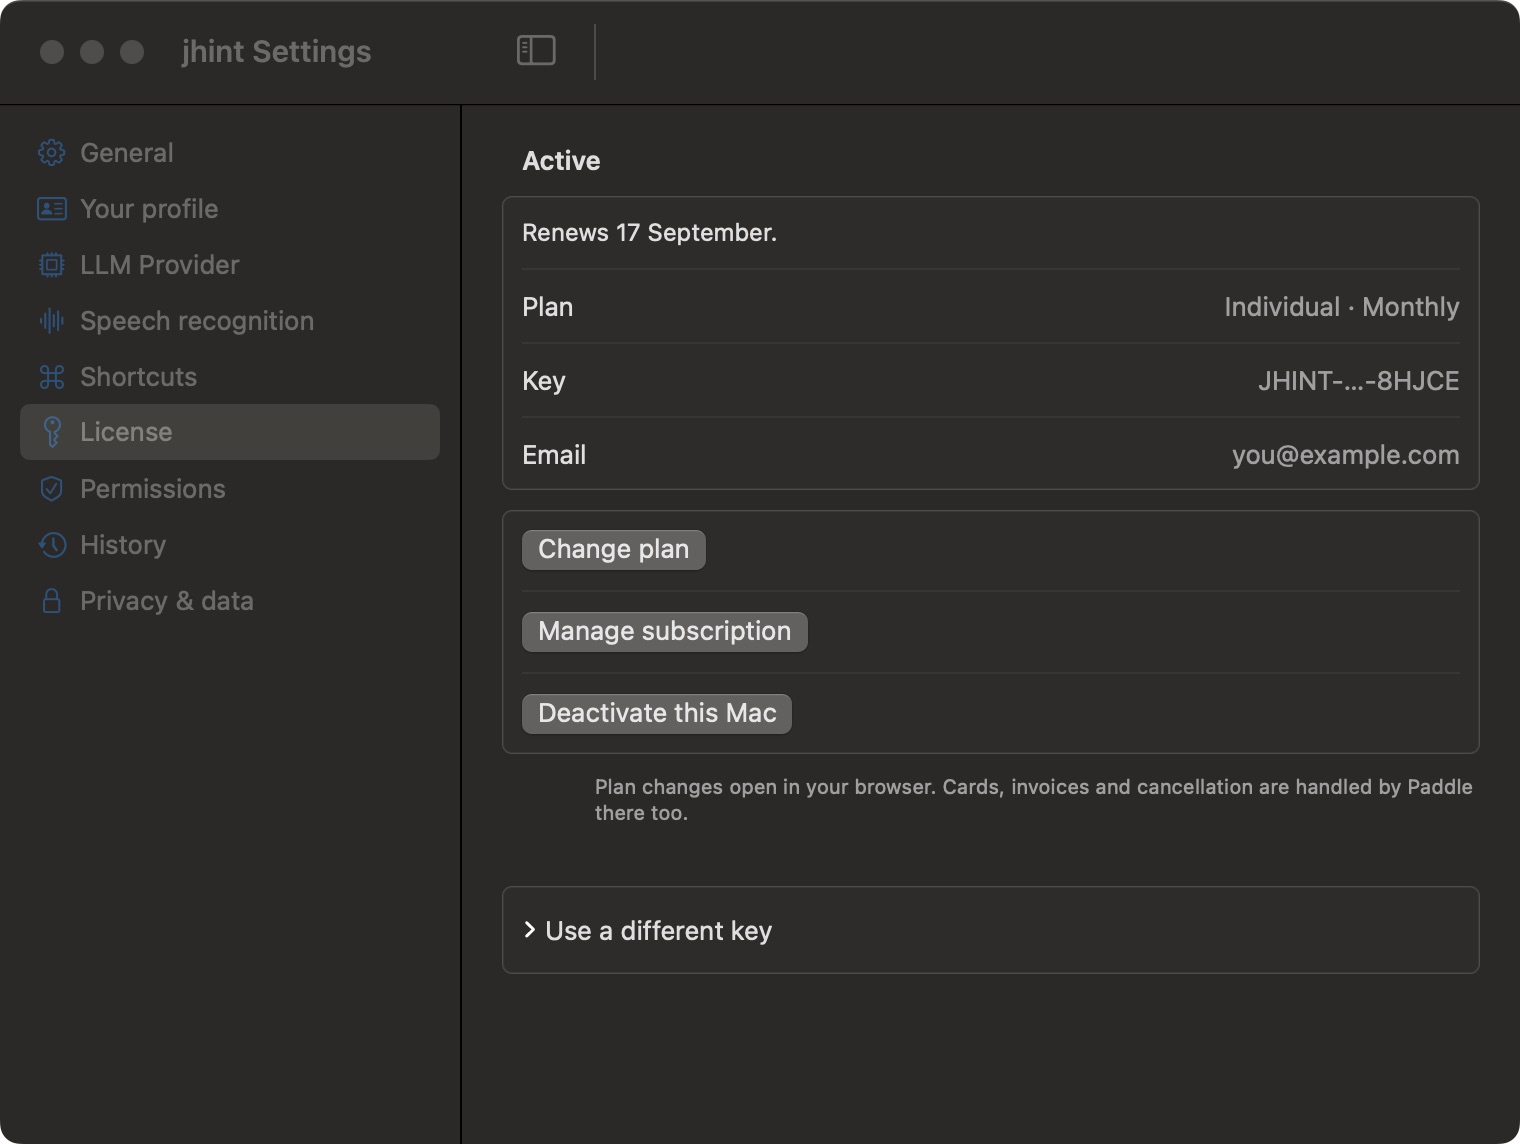Click the Paddle plan changes note
The image size is (1520, 1144).
point(1033,800)
